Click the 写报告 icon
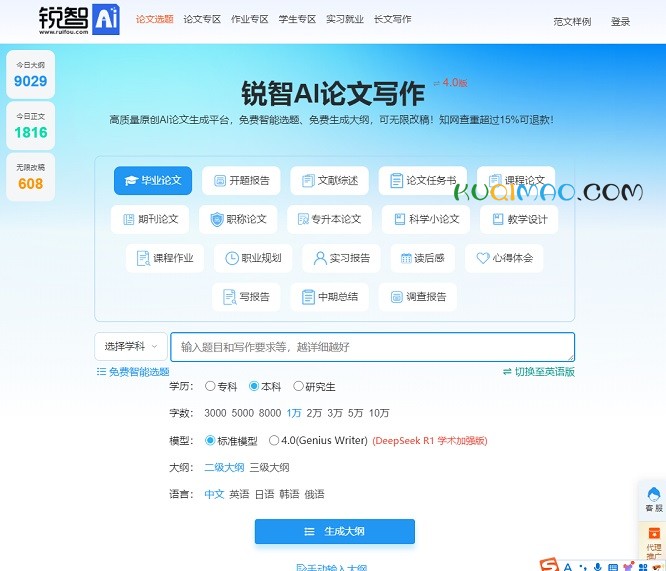 tap(229, 297)
